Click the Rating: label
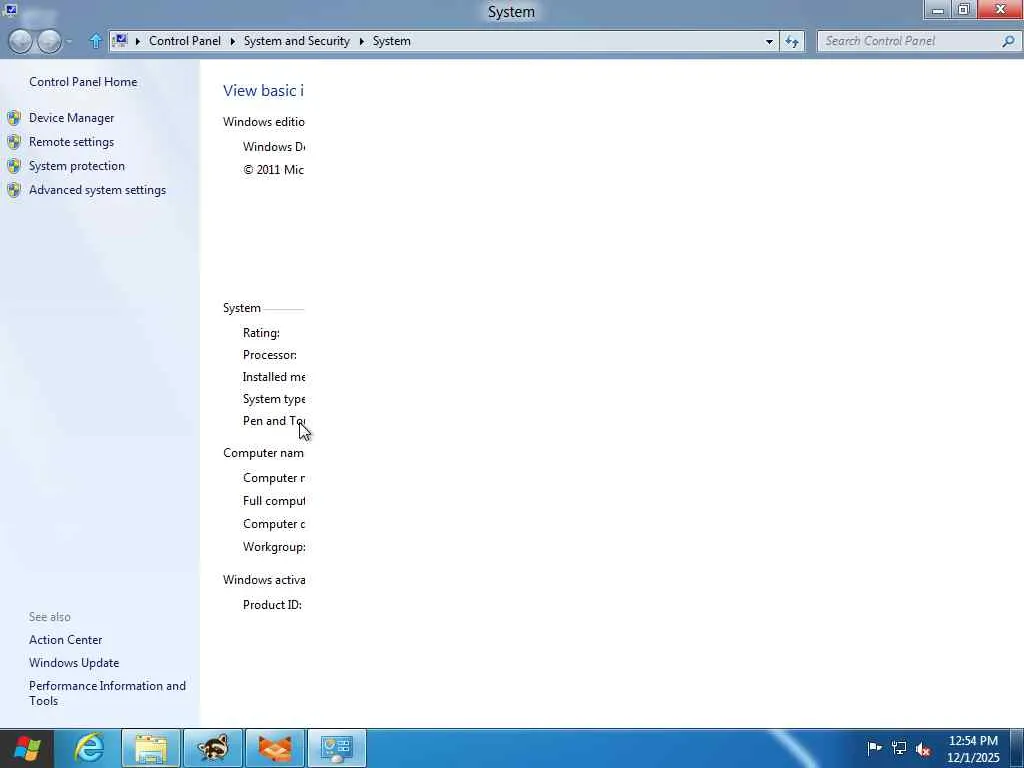This screenshot has width=1024, height=768. coord(261,333)
